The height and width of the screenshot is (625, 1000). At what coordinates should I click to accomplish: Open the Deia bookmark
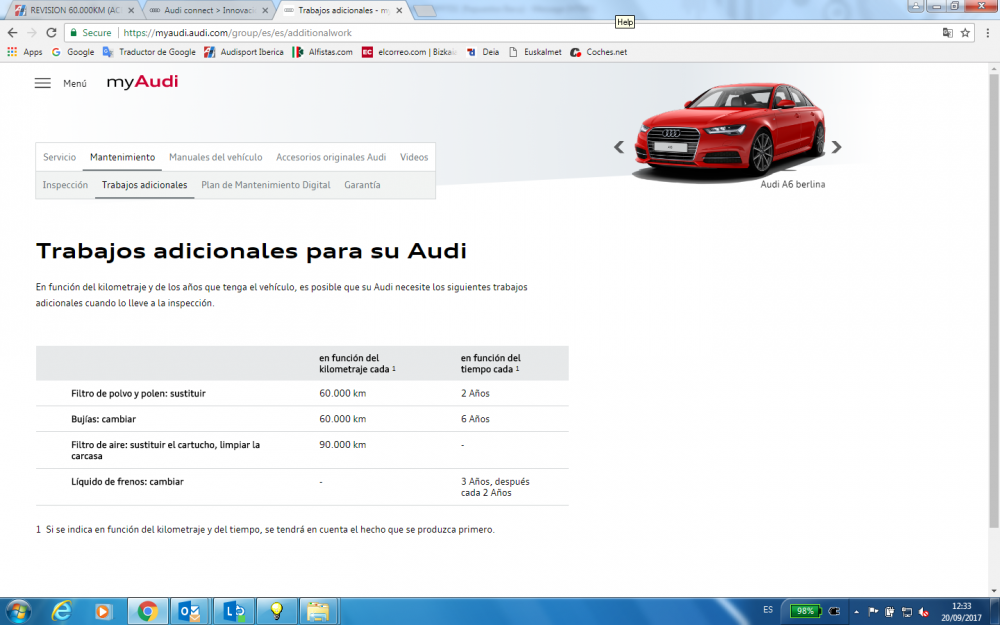(483, 52)
